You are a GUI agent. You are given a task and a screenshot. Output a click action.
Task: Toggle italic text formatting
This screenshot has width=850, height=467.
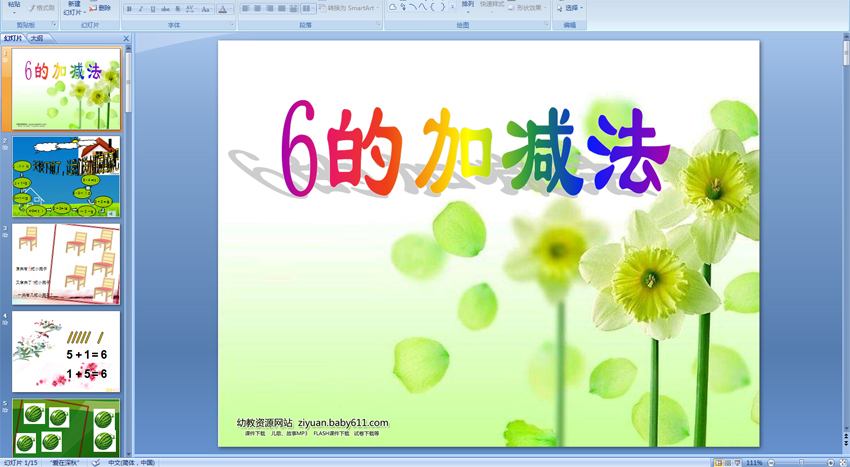click(140, 8)
